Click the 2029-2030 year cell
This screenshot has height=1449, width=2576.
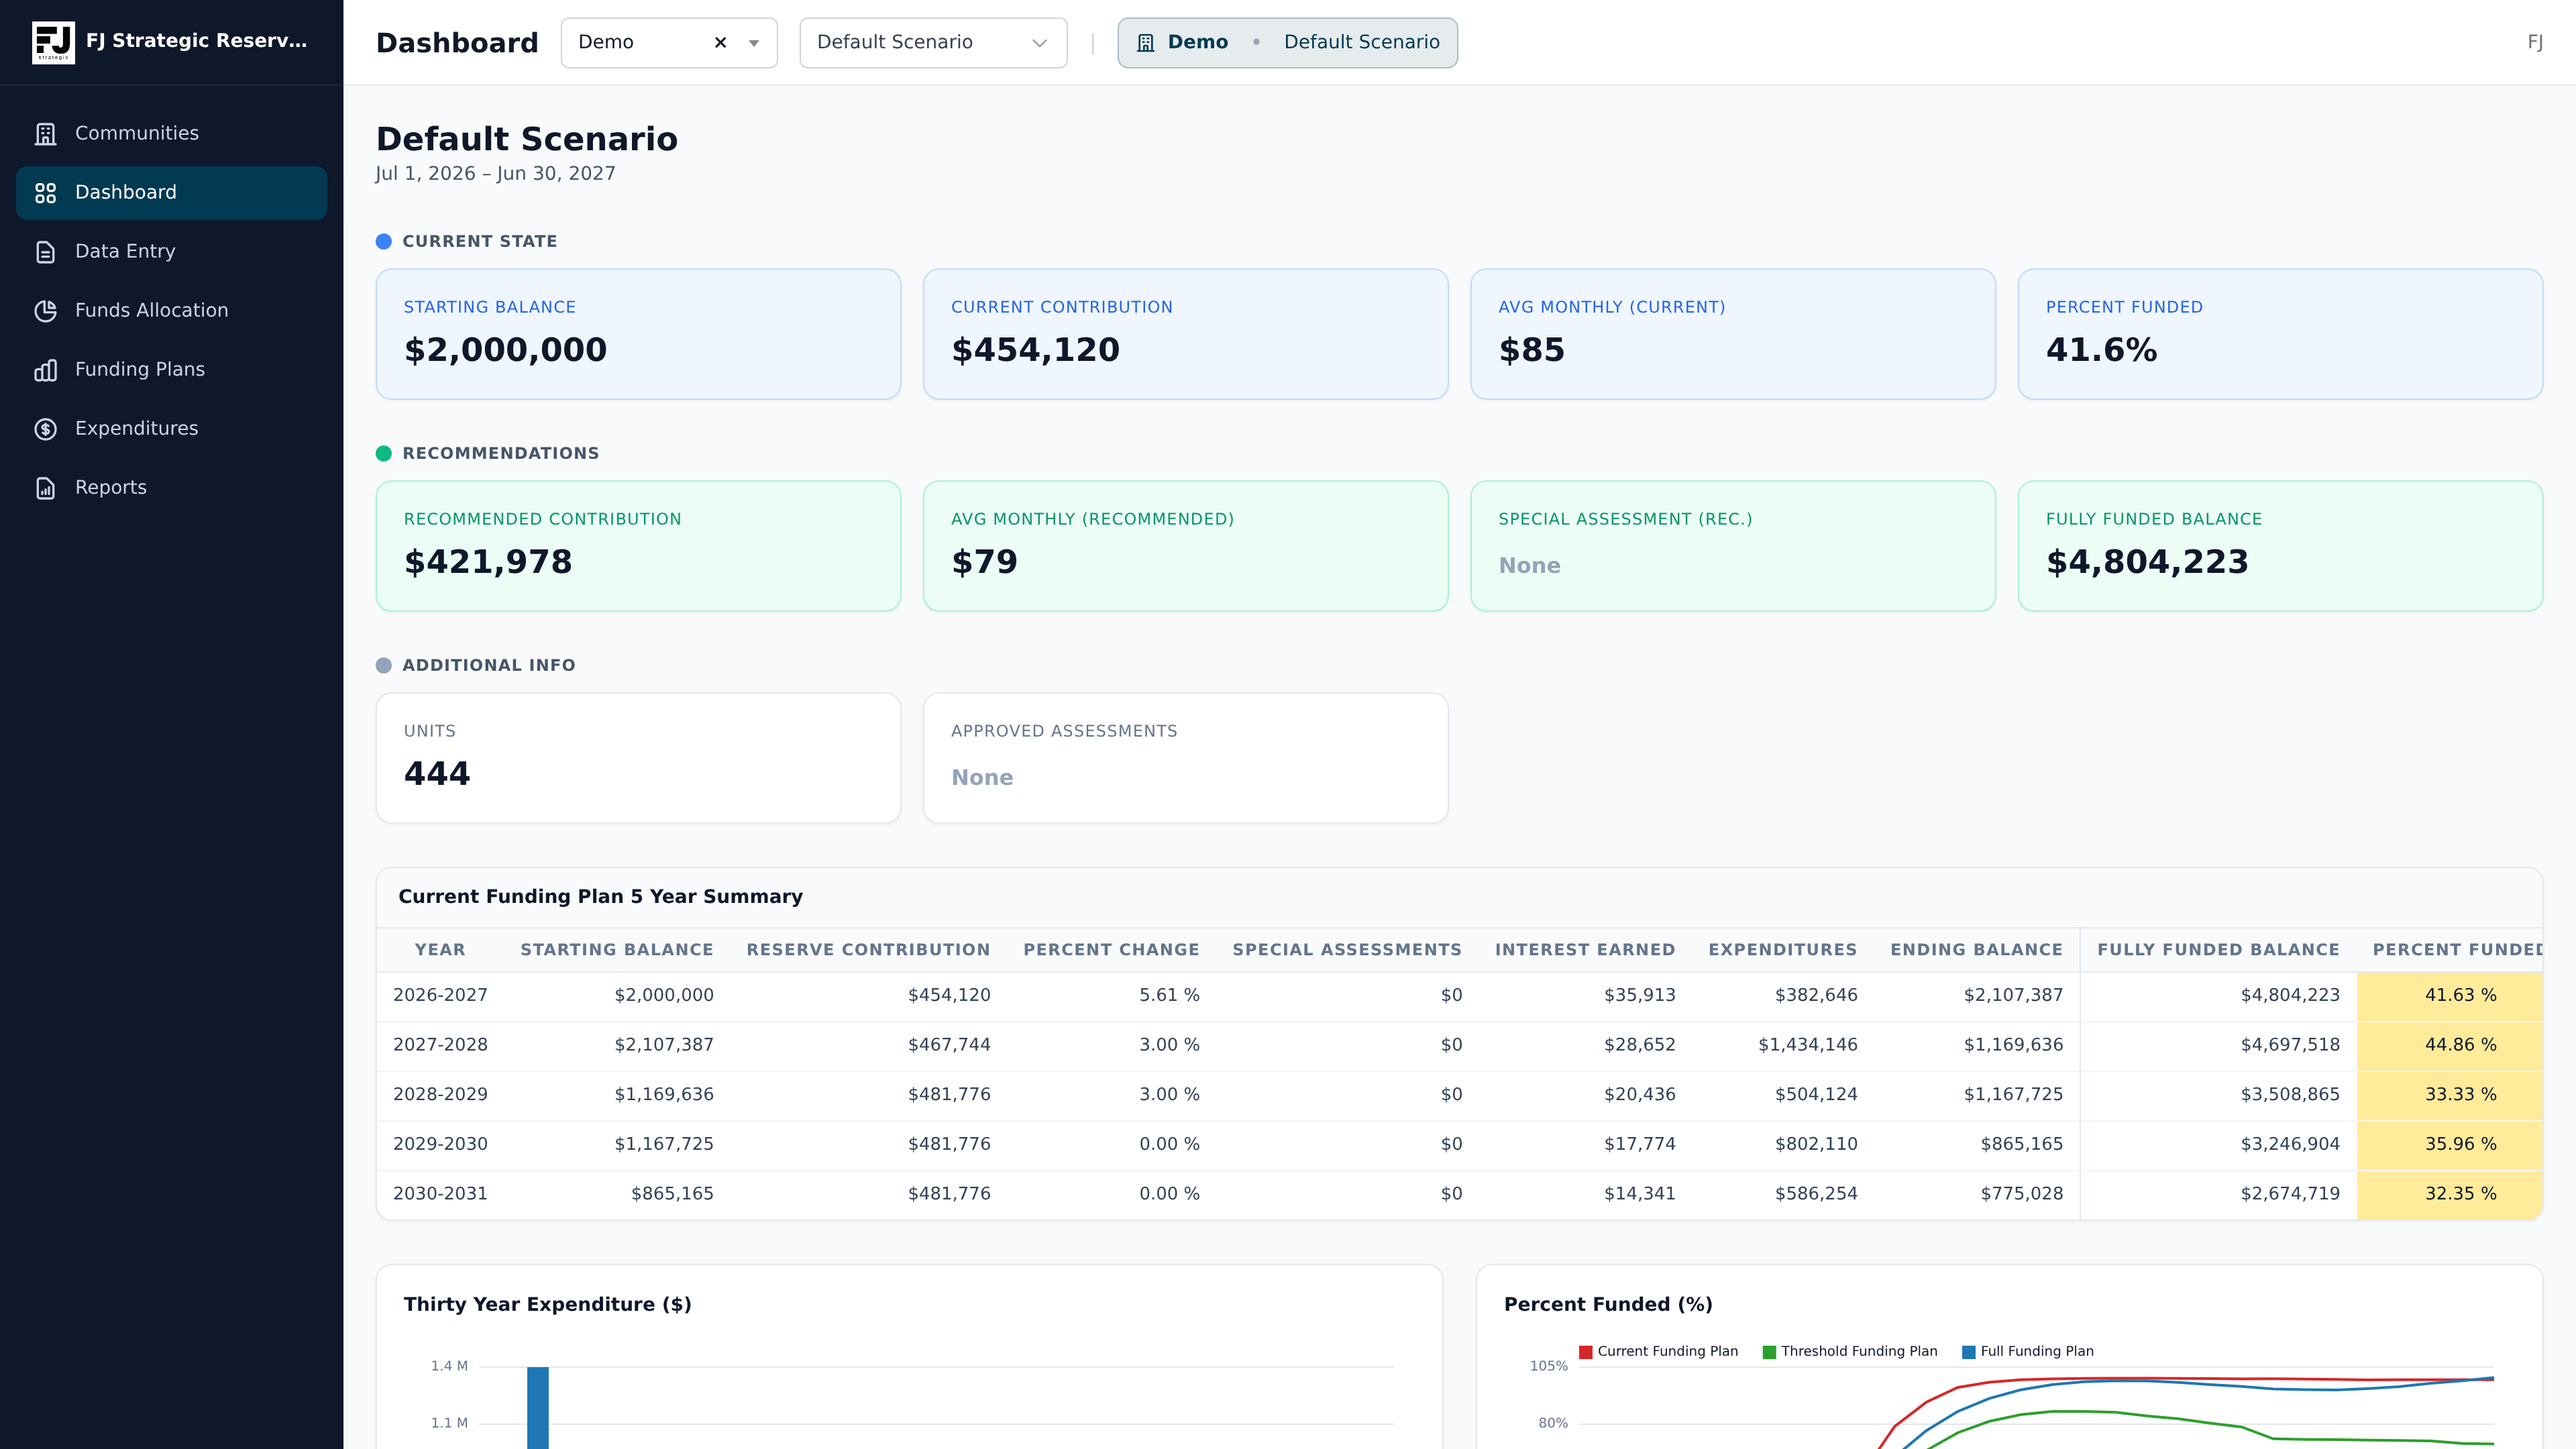[440, 1145]
